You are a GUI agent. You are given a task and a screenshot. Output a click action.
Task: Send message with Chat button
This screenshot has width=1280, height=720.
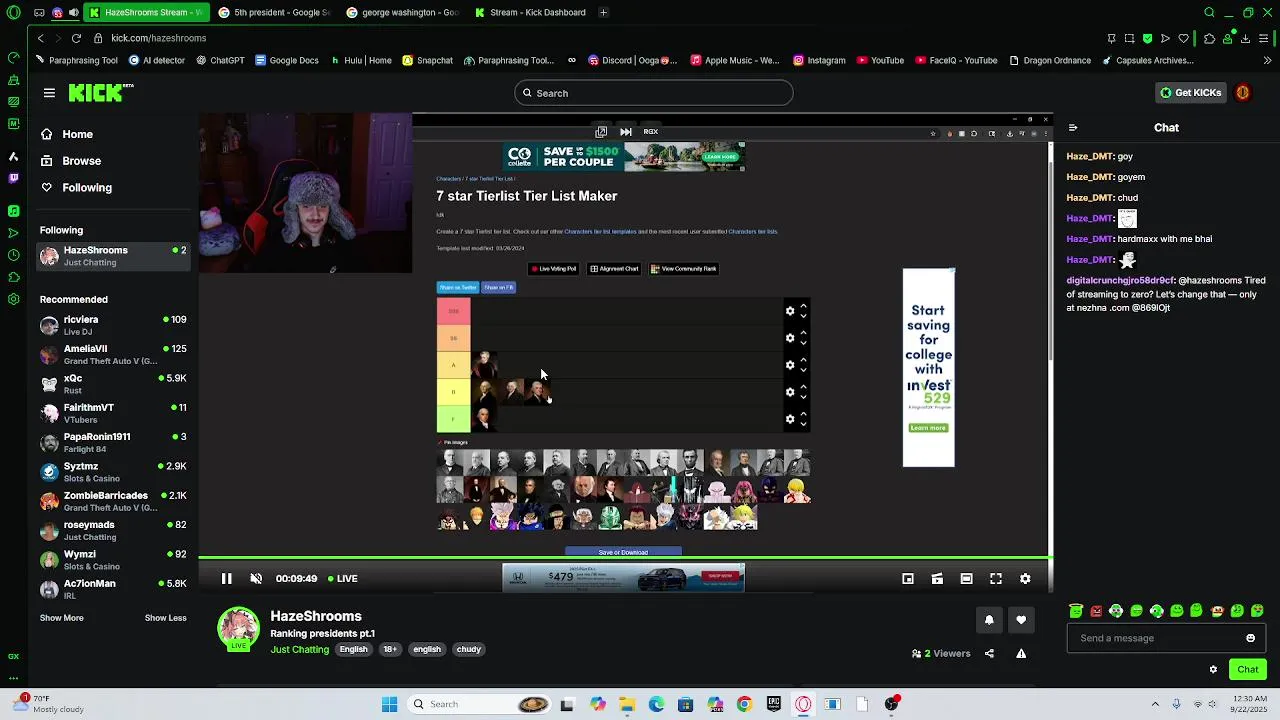click(1248, 669)
